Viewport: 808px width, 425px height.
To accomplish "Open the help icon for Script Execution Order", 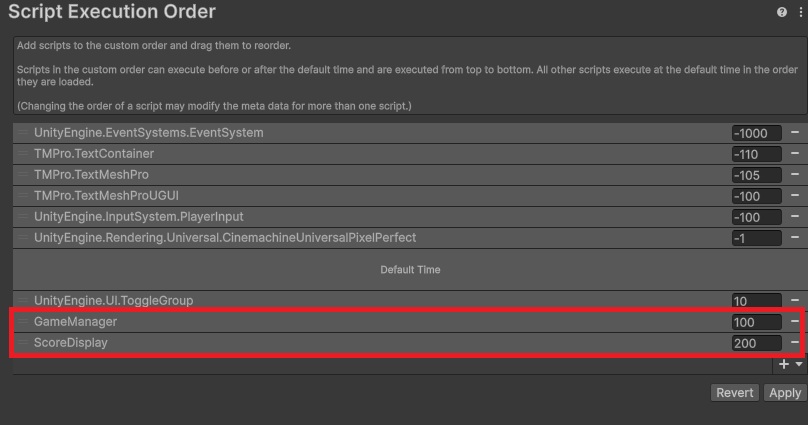I will [x=782, y=12].
